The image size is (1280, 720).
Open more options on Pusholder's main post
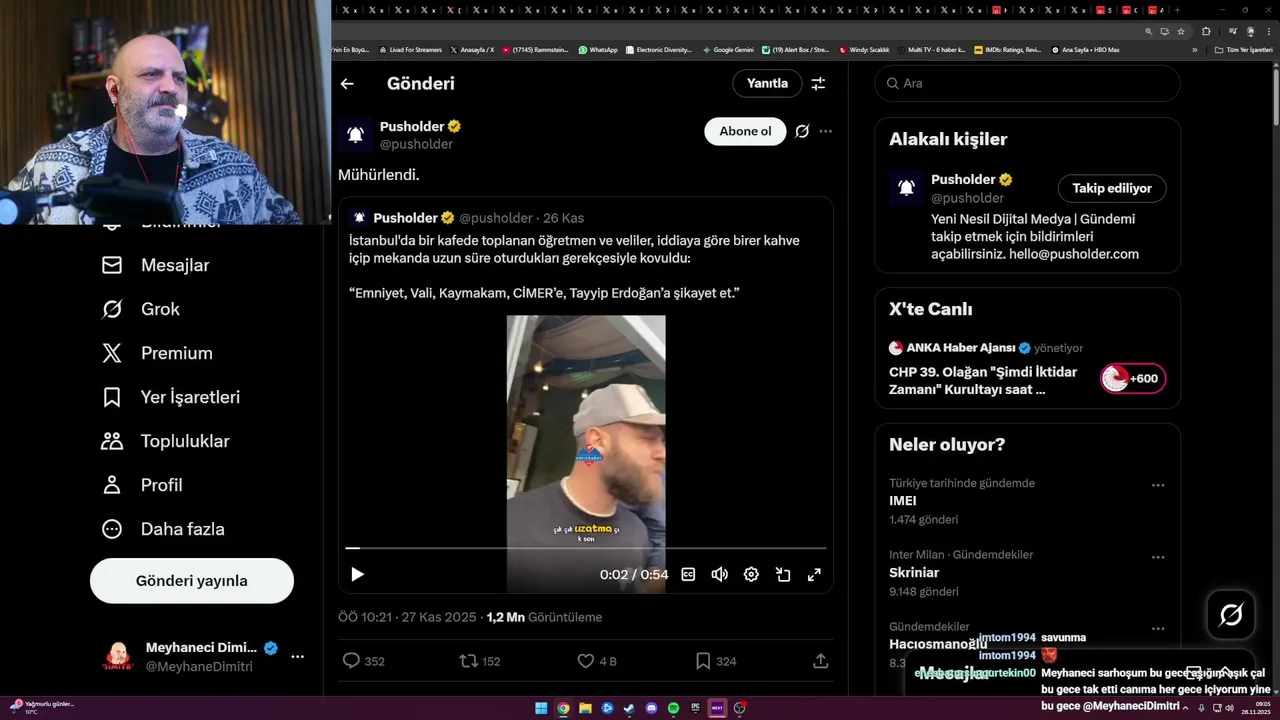(825, 131)
